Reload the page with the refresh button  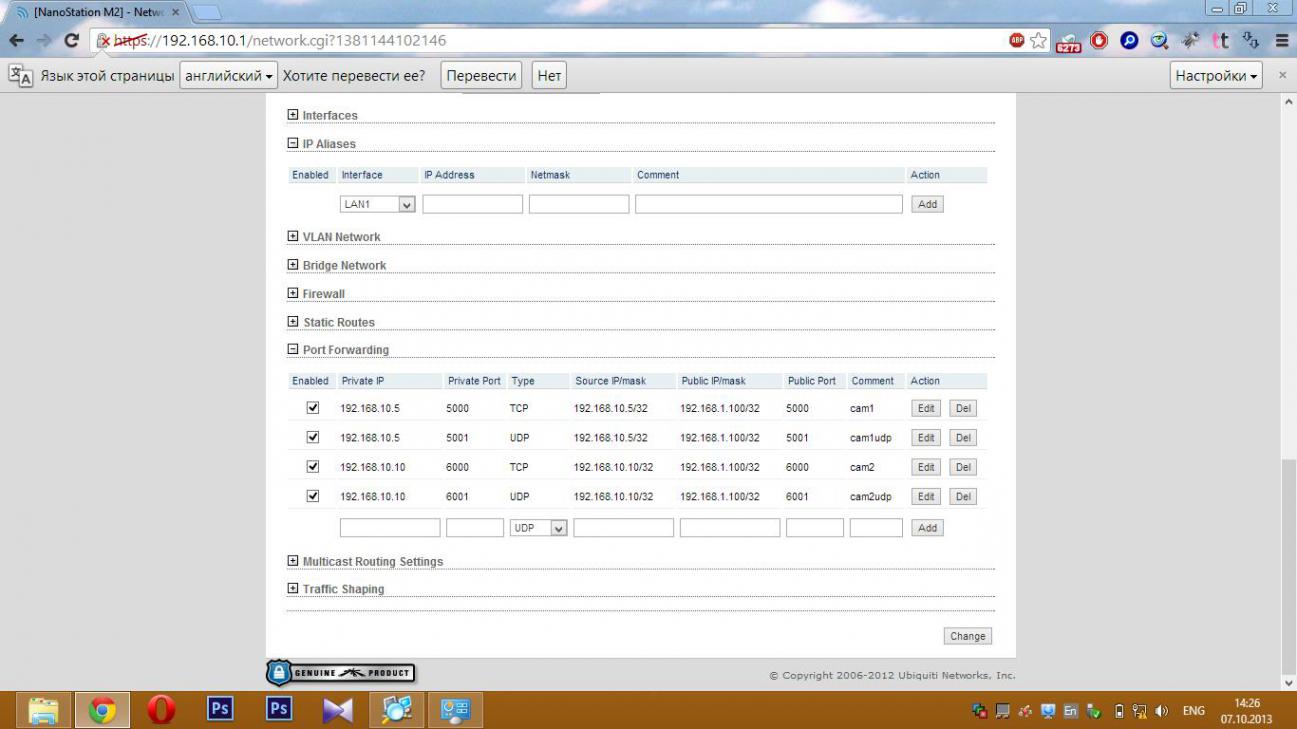[71, 41]
